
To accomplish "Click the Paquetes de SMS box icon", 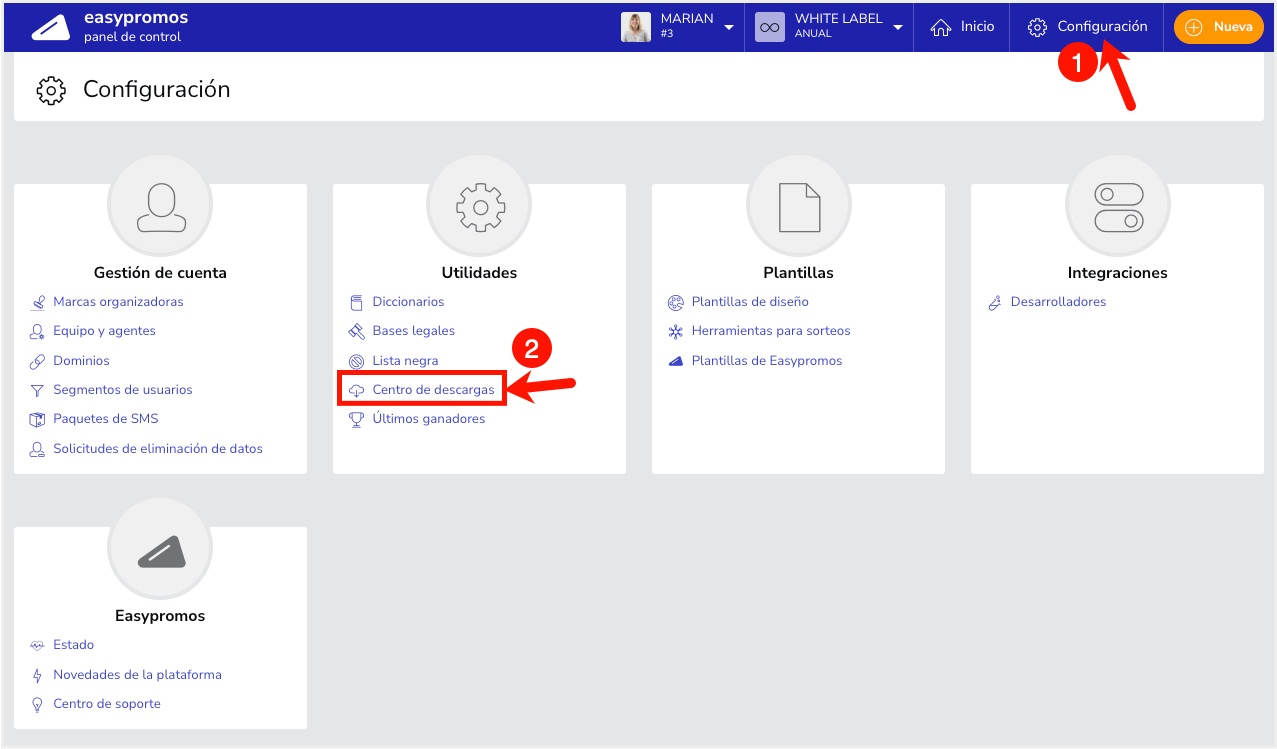I will point(37,420).
